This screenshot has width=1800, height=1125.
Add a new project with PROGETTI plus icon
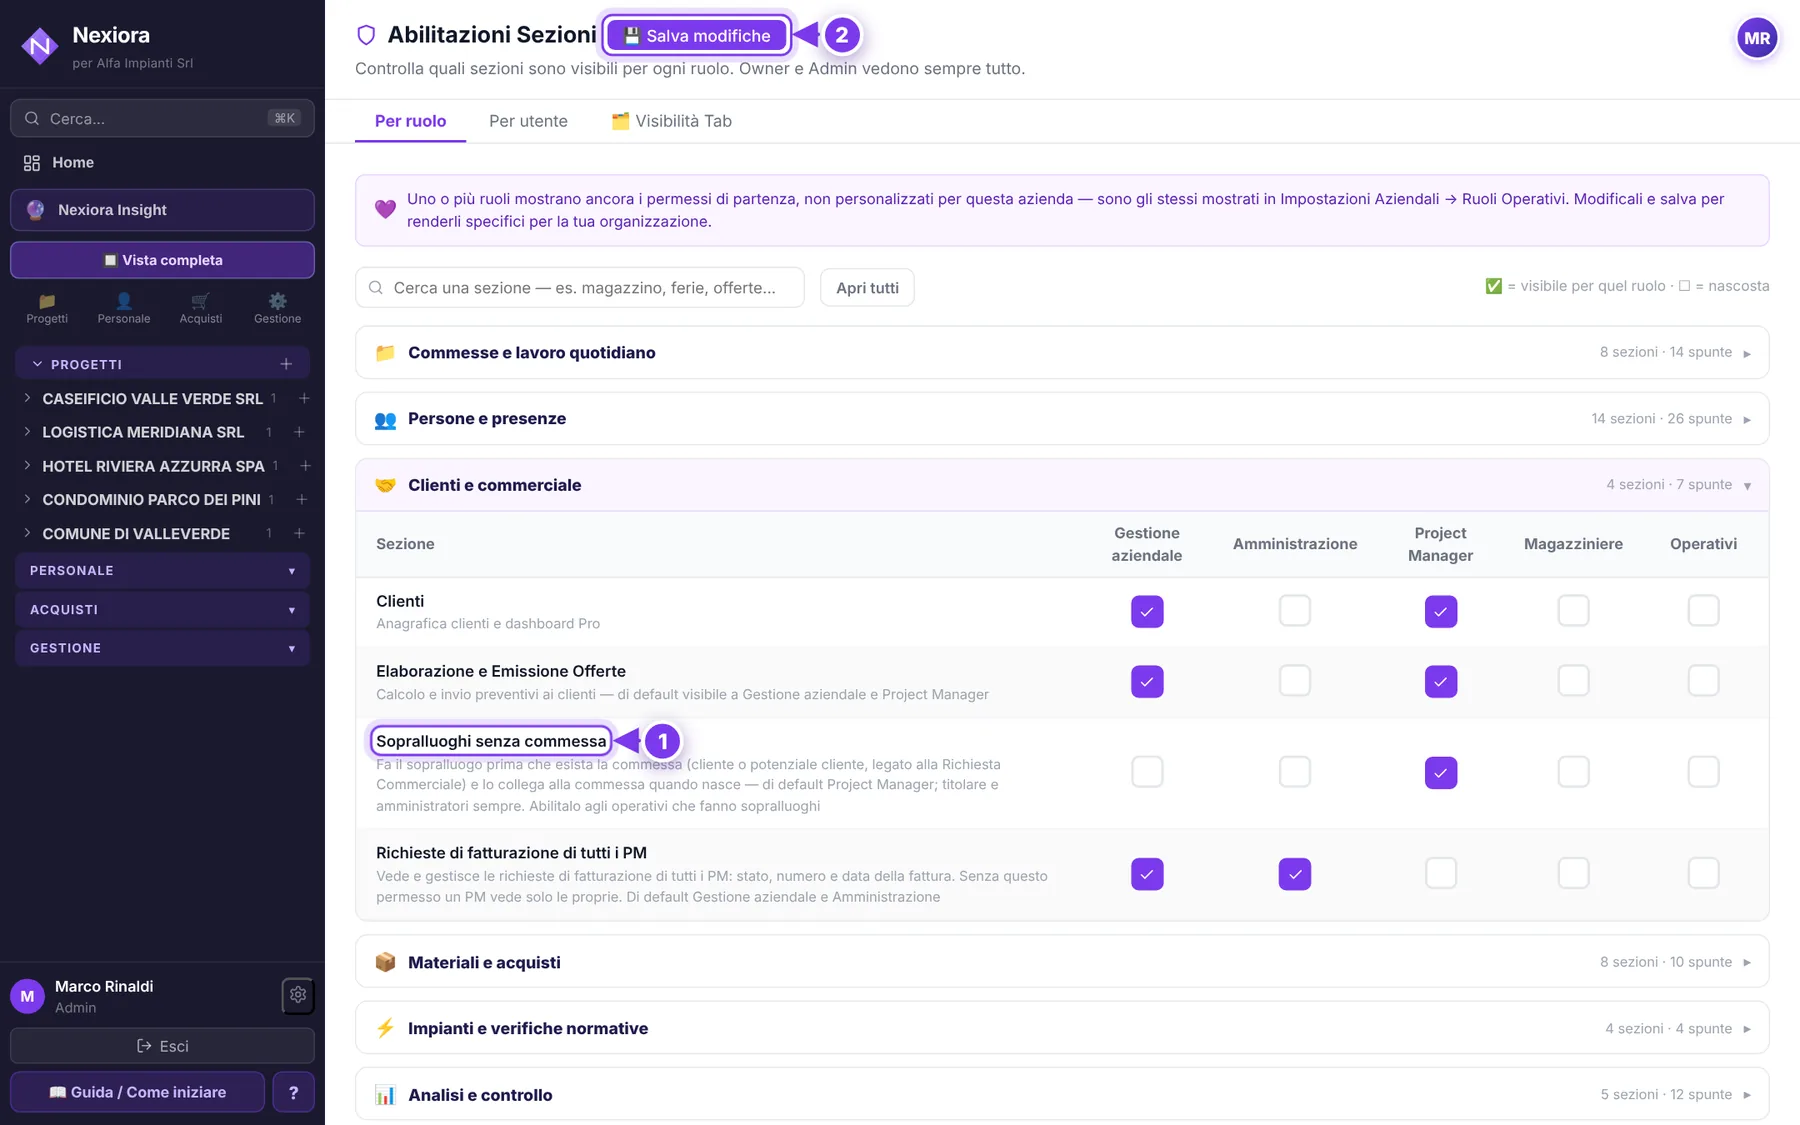[286, 364]
